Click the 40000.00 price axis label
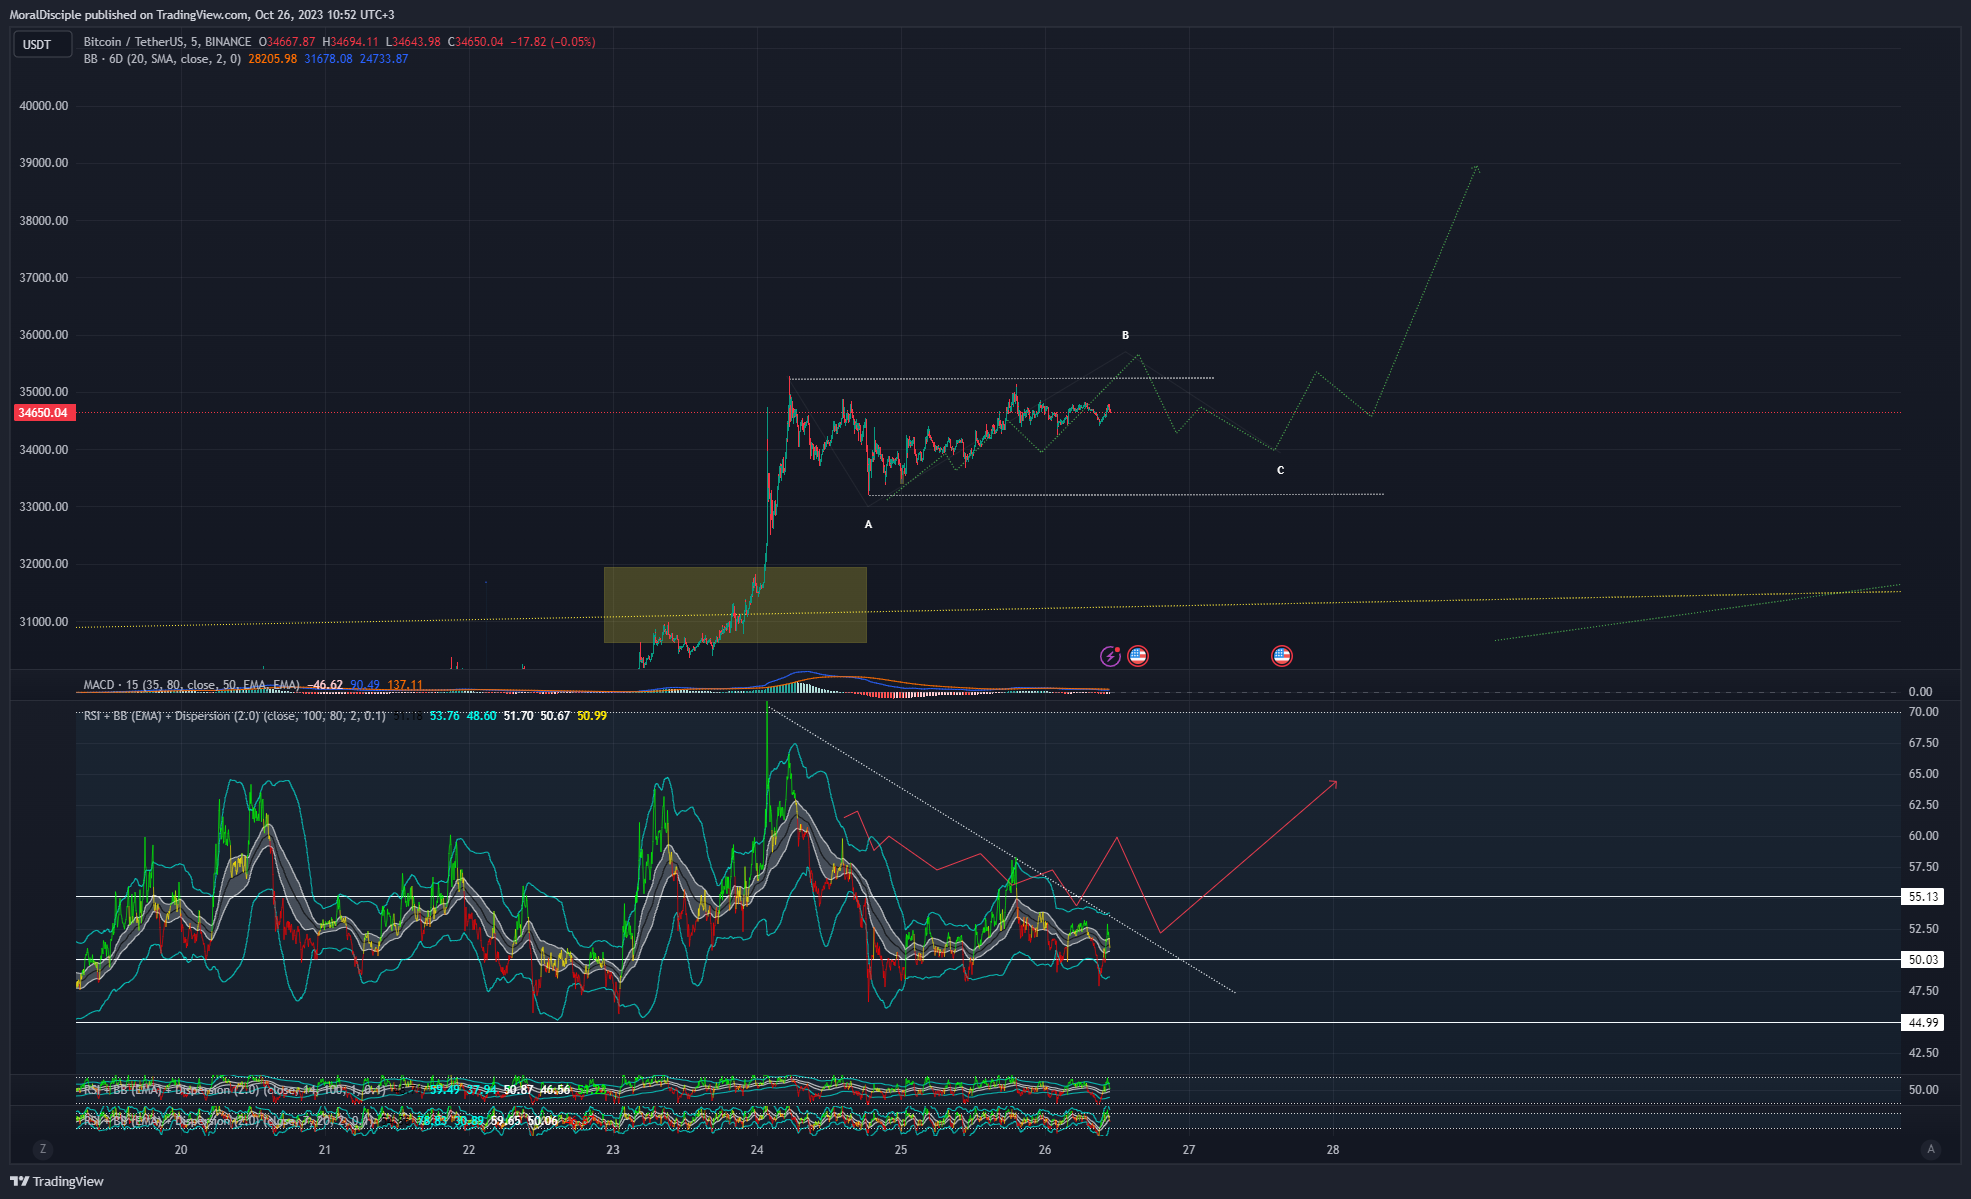 point(44,106)
